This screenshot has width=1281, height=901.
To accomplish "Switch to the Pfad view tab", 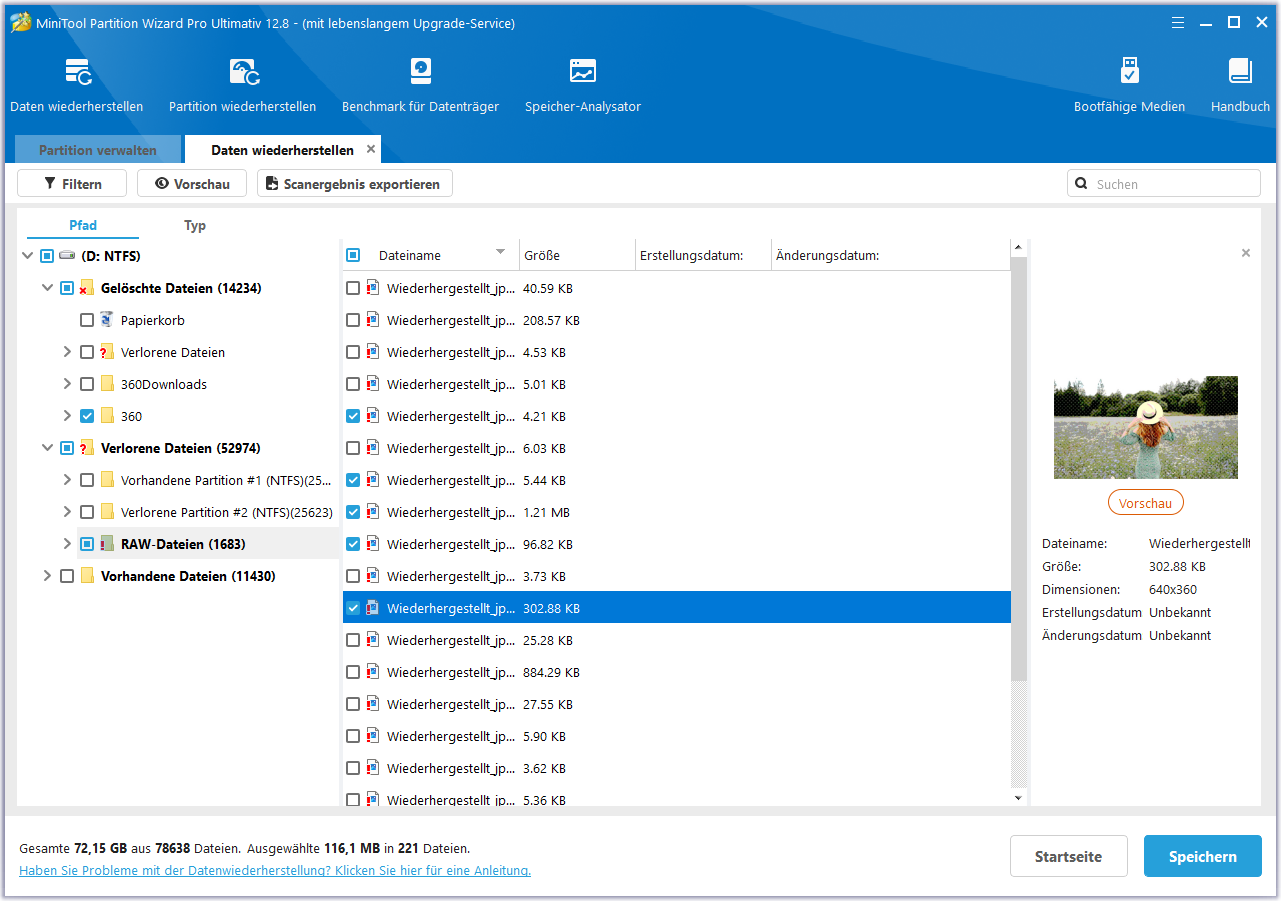I will point(83,225).
